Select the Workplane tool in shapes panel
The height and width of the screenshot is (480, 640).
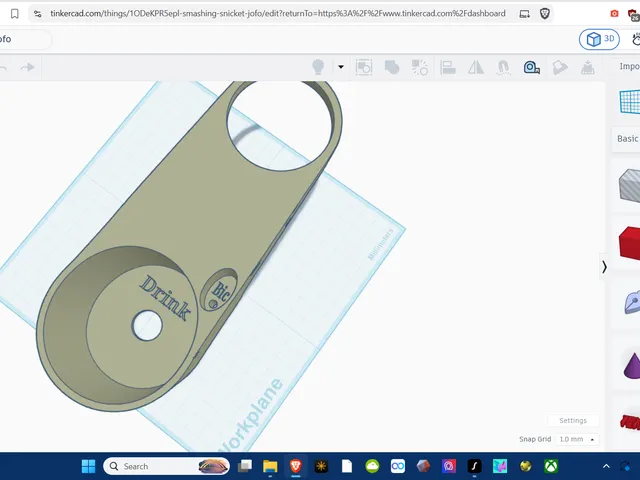[x=630, y=101]
